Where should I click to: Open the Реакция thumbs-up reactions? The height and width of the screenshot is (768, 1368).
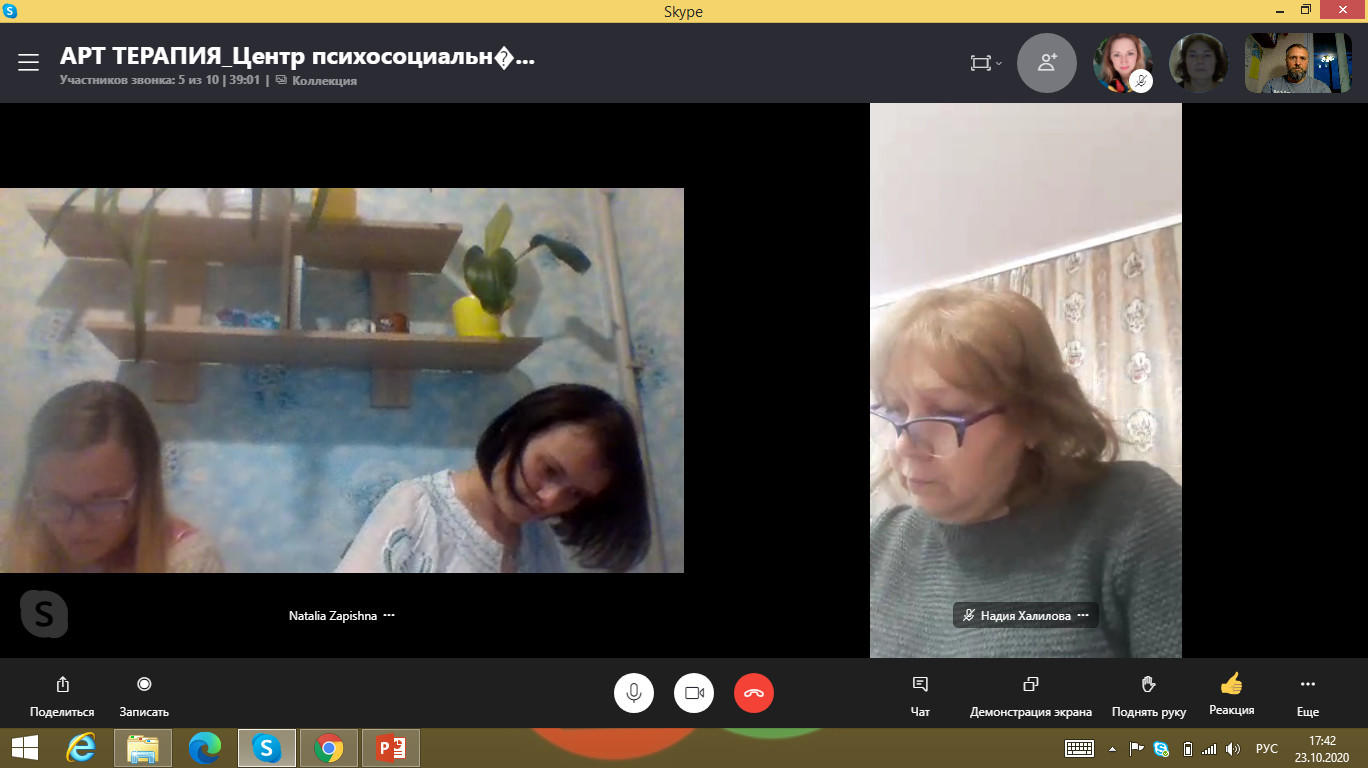point(1232,695)
